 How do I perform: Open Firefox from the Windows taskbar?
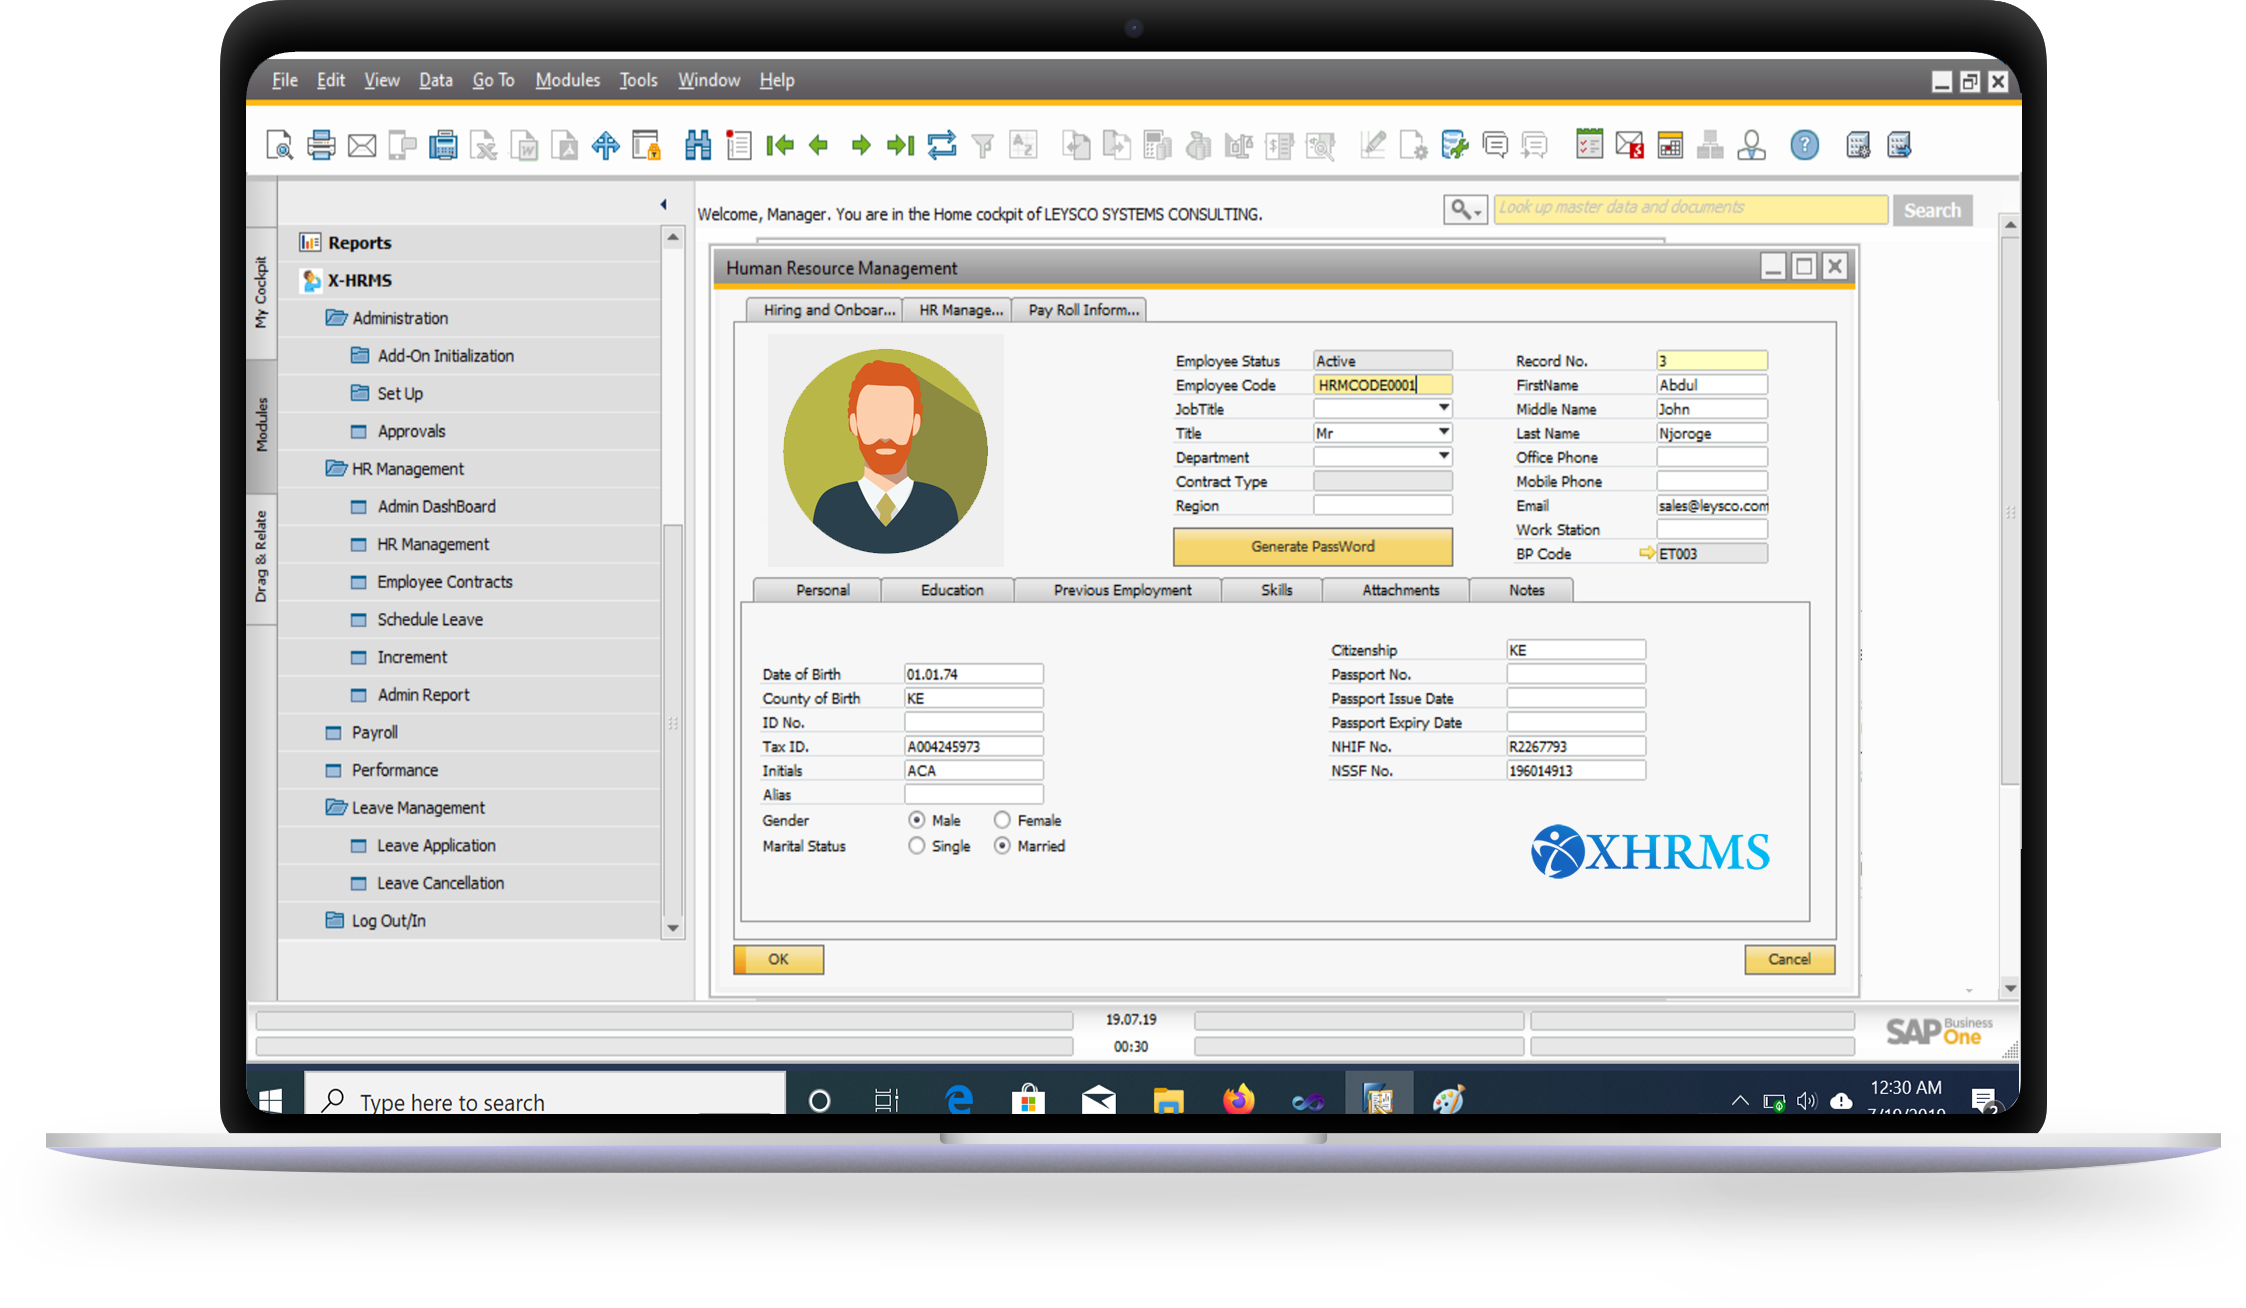(1238, 1100)
